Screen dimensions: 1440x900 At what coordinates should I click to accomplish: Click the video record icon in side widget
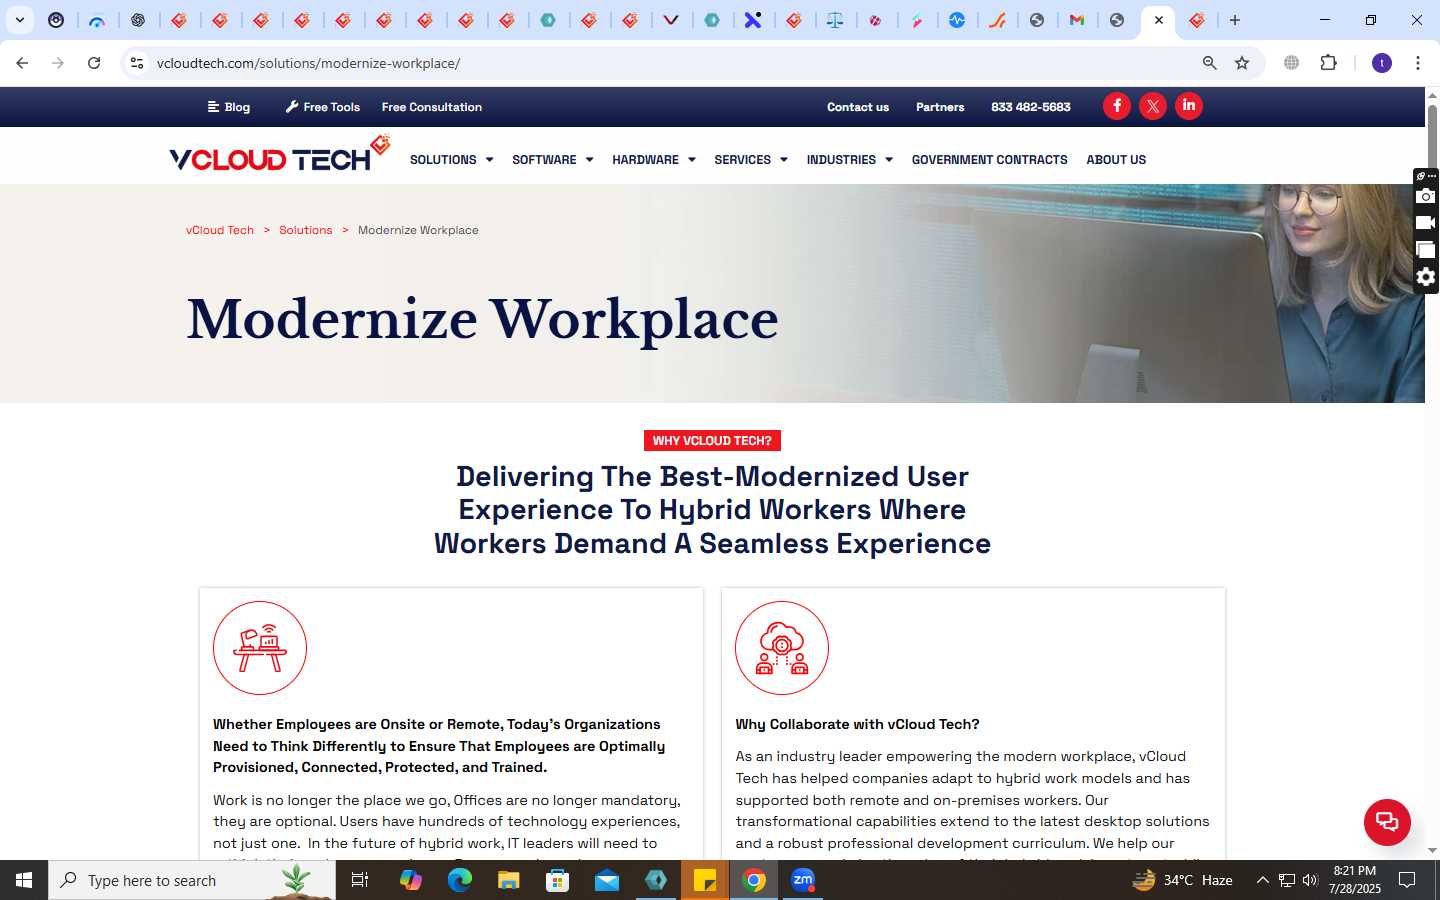1426,223
